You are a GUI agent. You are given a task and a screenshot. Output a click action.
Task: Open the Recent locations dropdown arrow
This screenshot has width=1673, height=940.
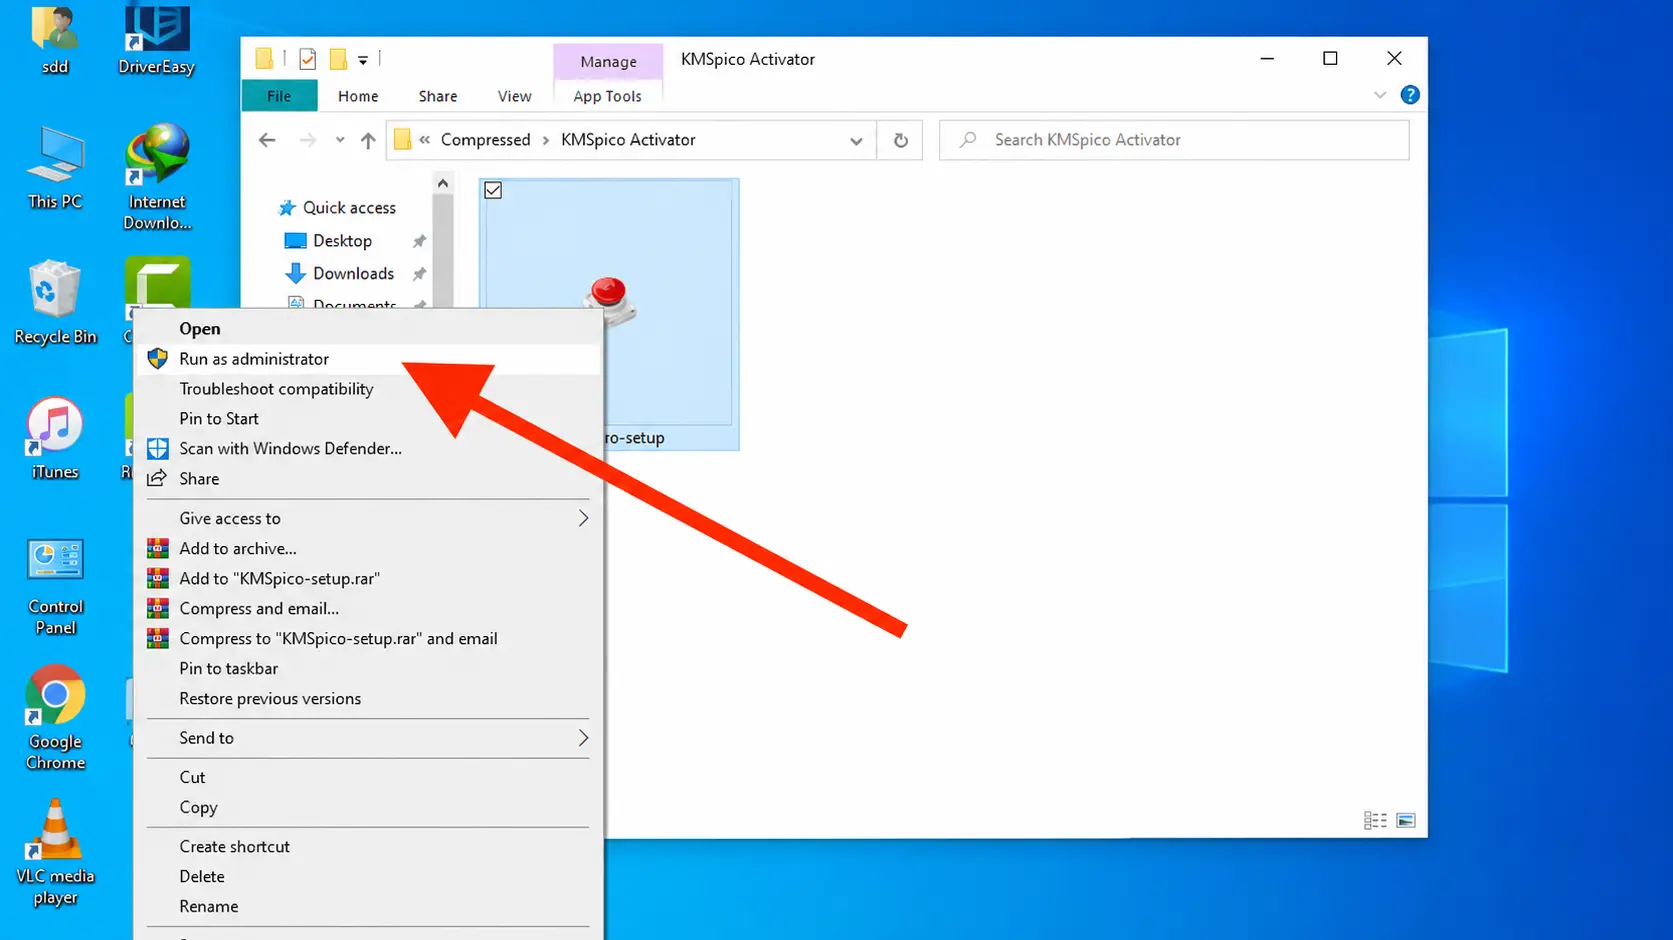point(340,140)
